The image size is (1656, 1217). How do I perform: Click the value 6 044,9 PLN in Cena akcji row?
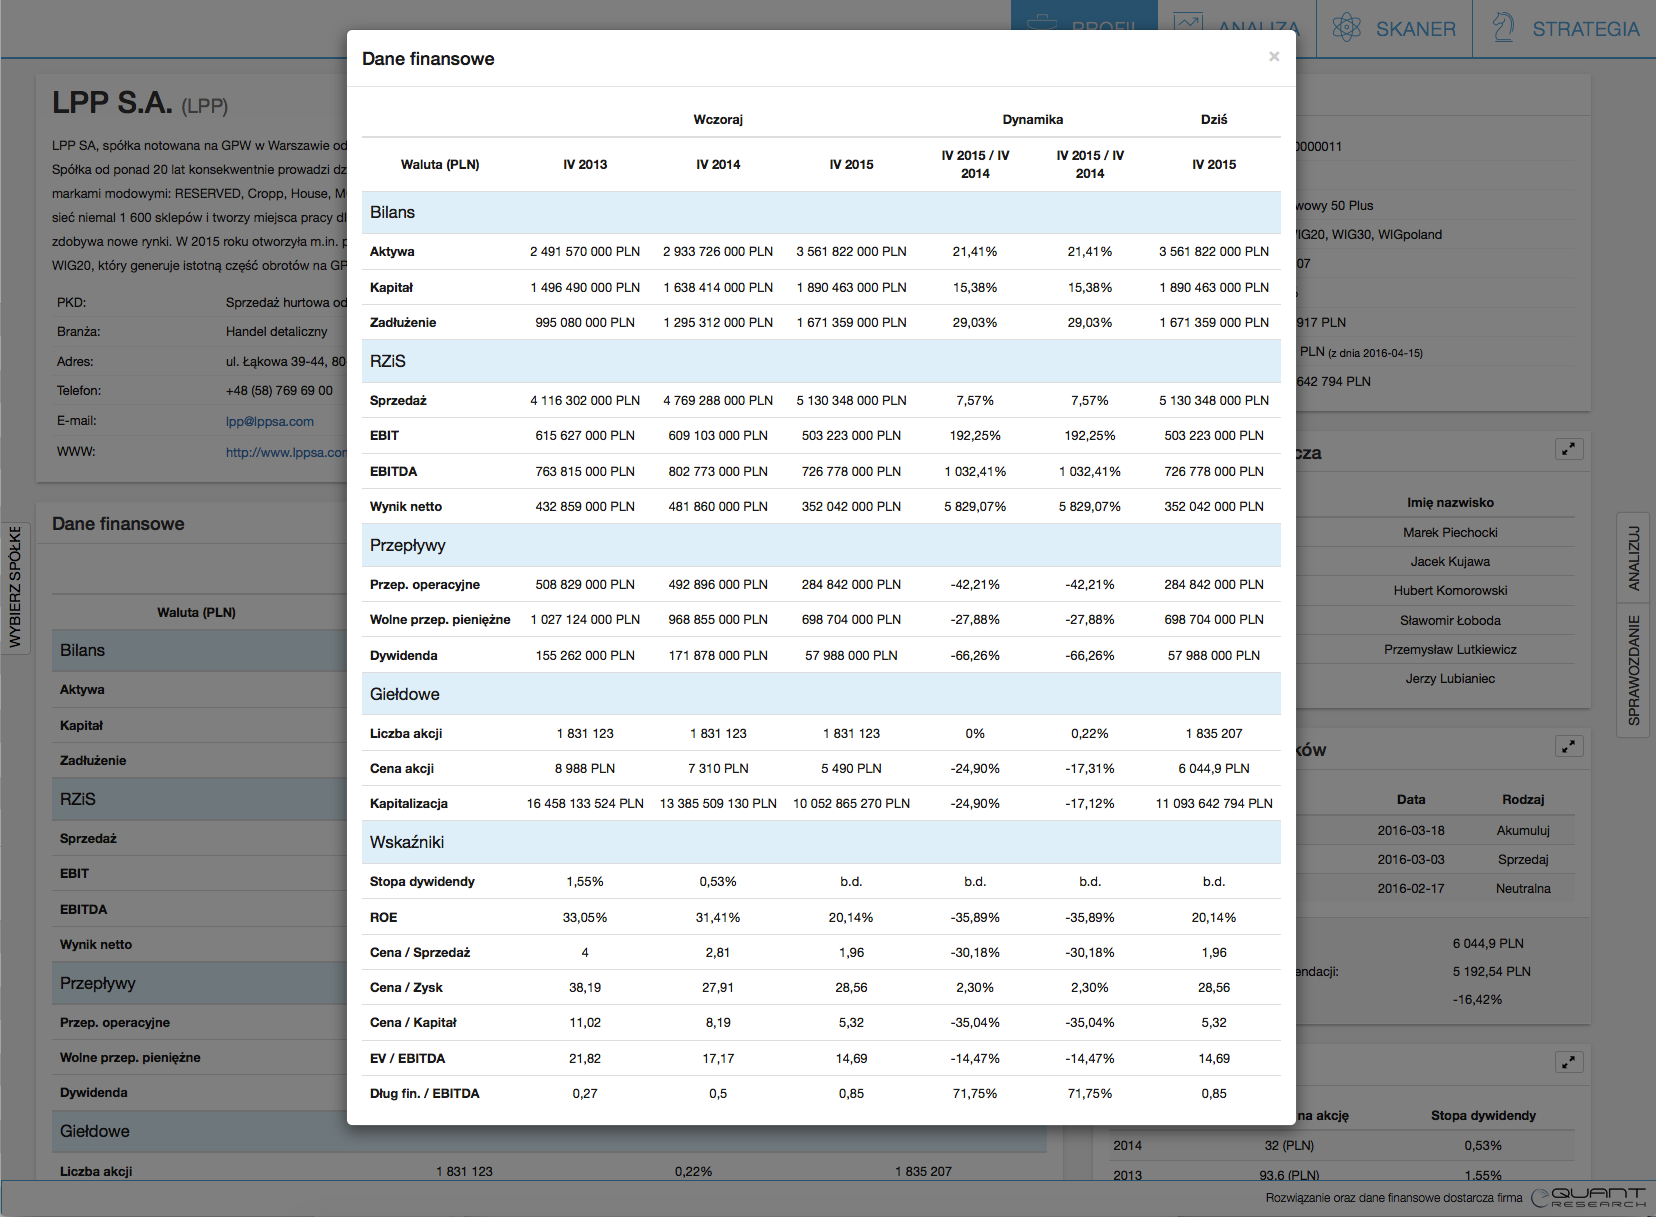pos(1214,768)
